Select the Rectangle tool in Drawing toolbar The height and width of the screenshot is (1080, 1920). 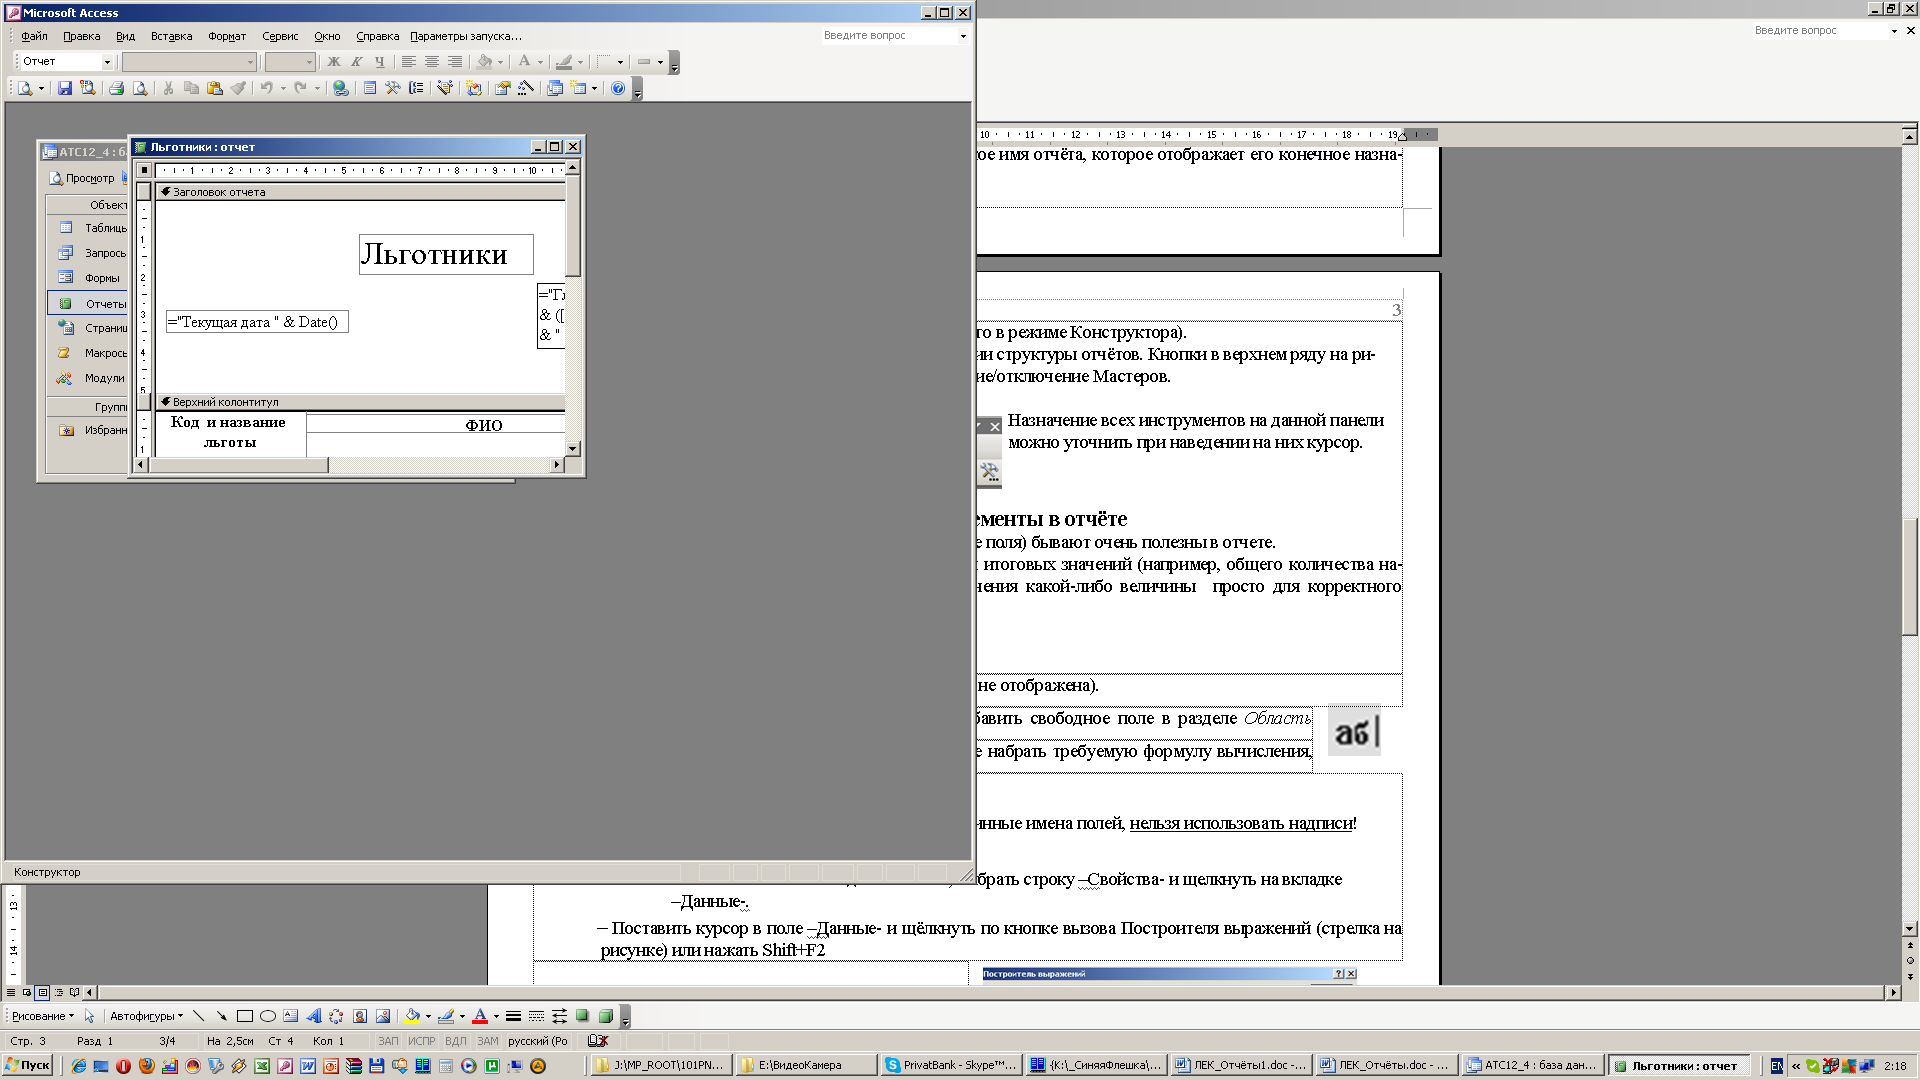(244, 1016)
